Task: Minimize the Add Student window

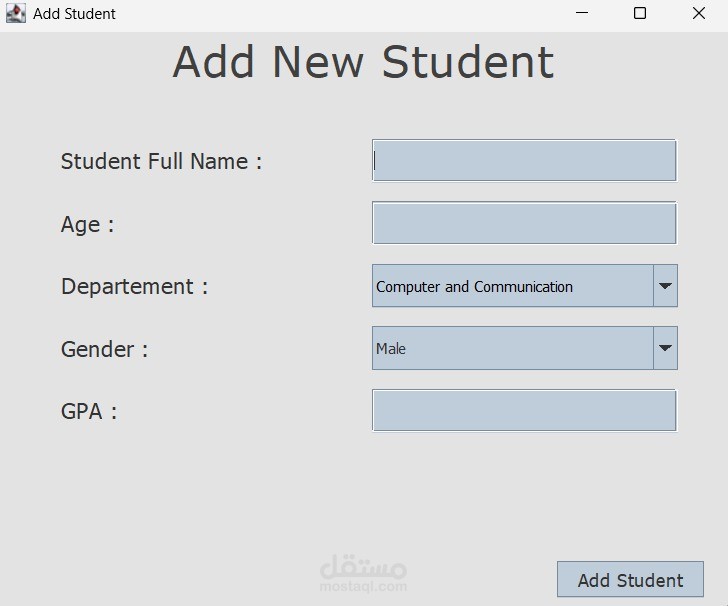Action: pos(582,14)
